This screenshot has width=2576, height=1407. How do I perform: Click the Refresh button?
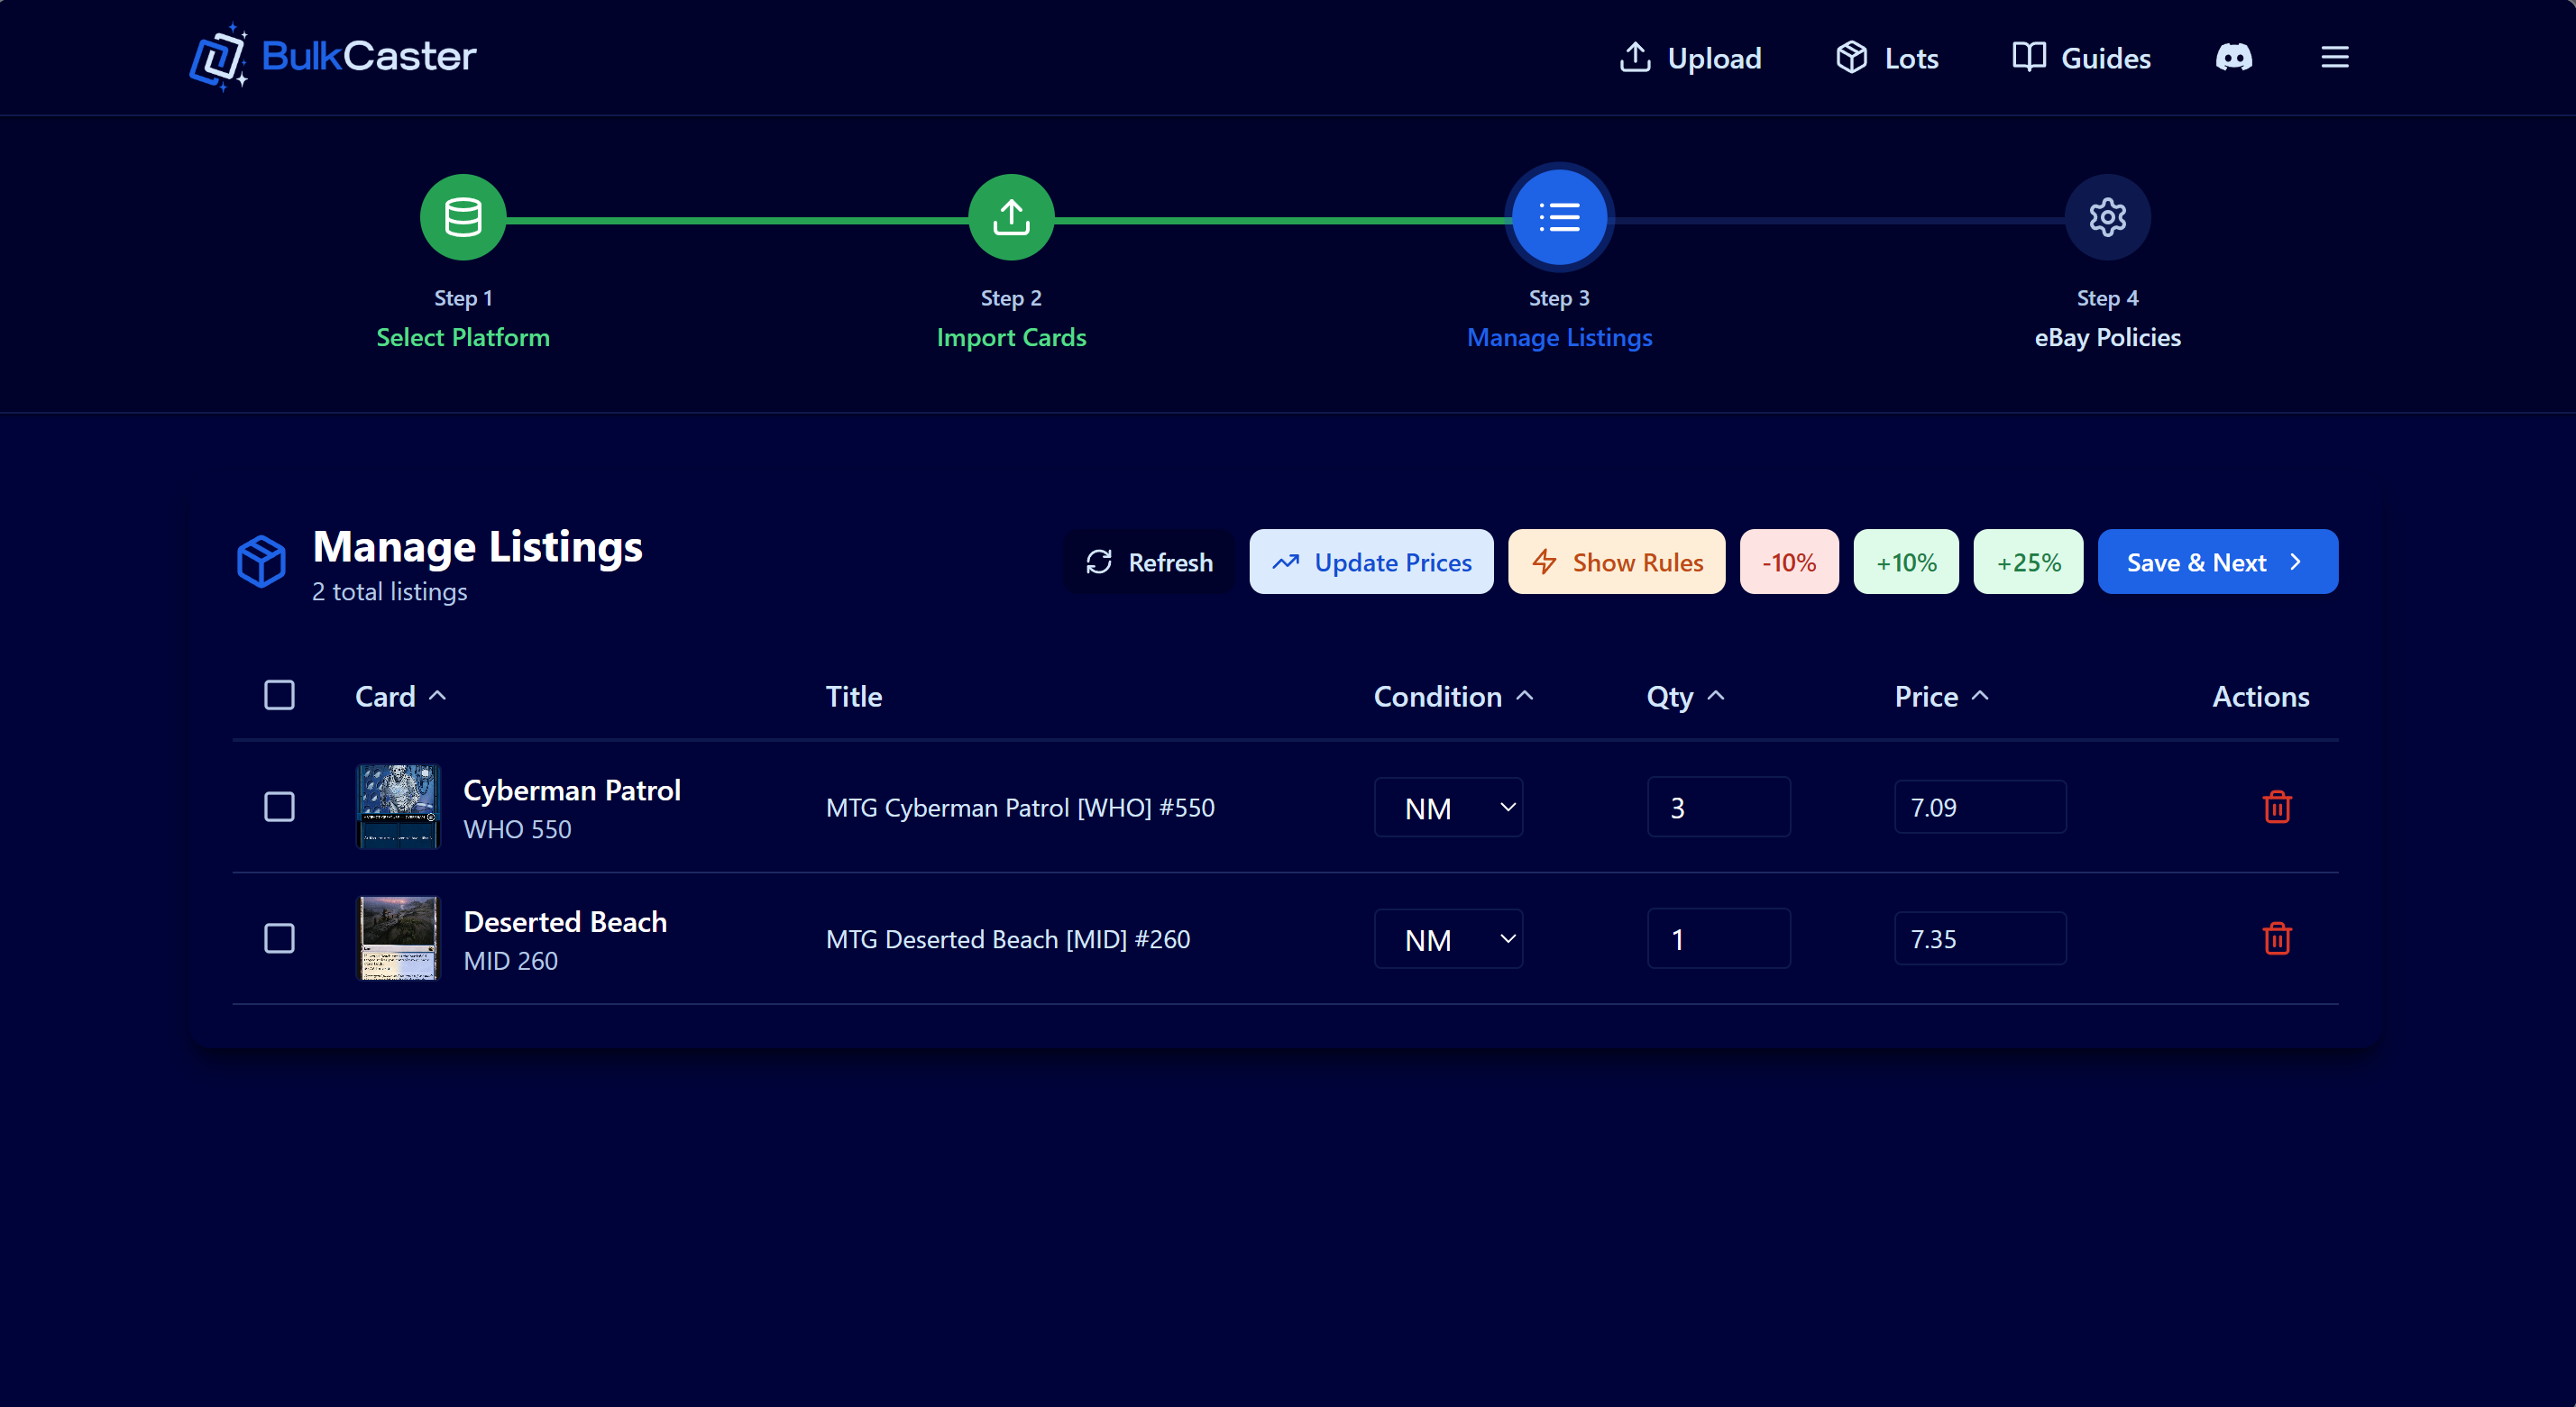pos(1150,561)
